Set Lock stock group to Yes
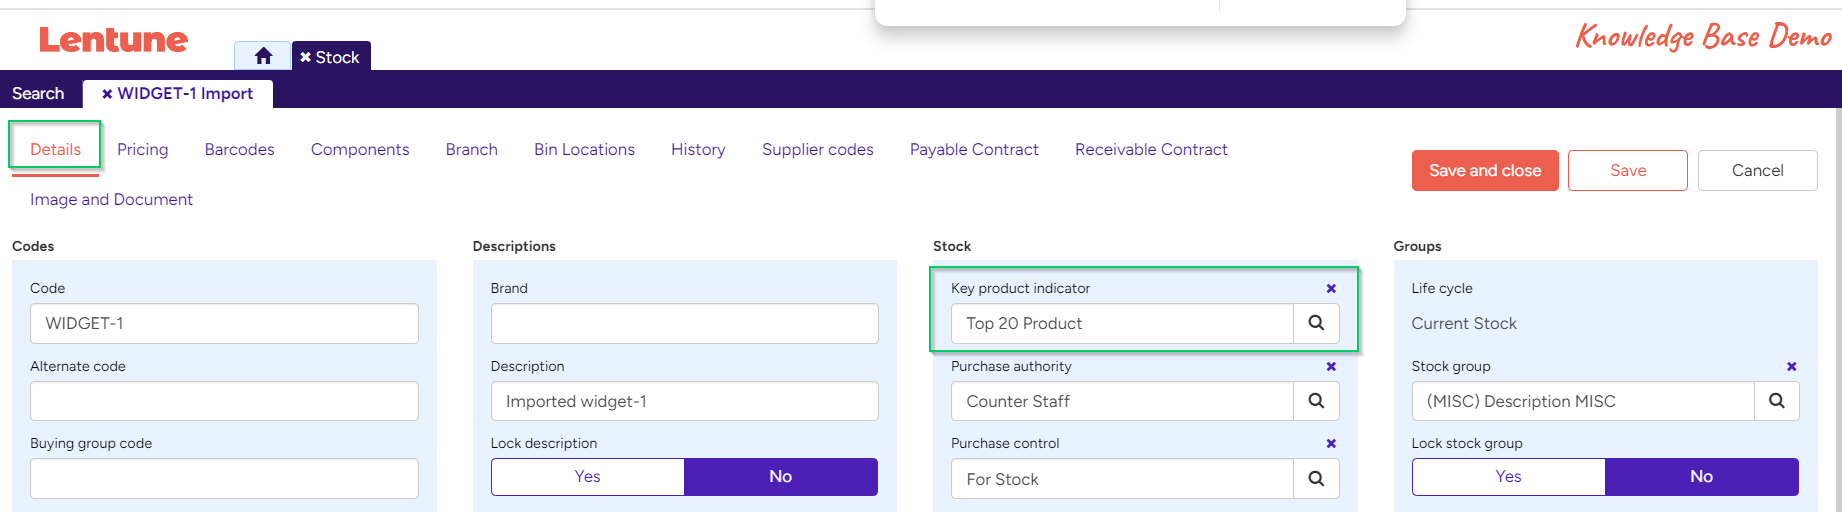 point(1509,477)
